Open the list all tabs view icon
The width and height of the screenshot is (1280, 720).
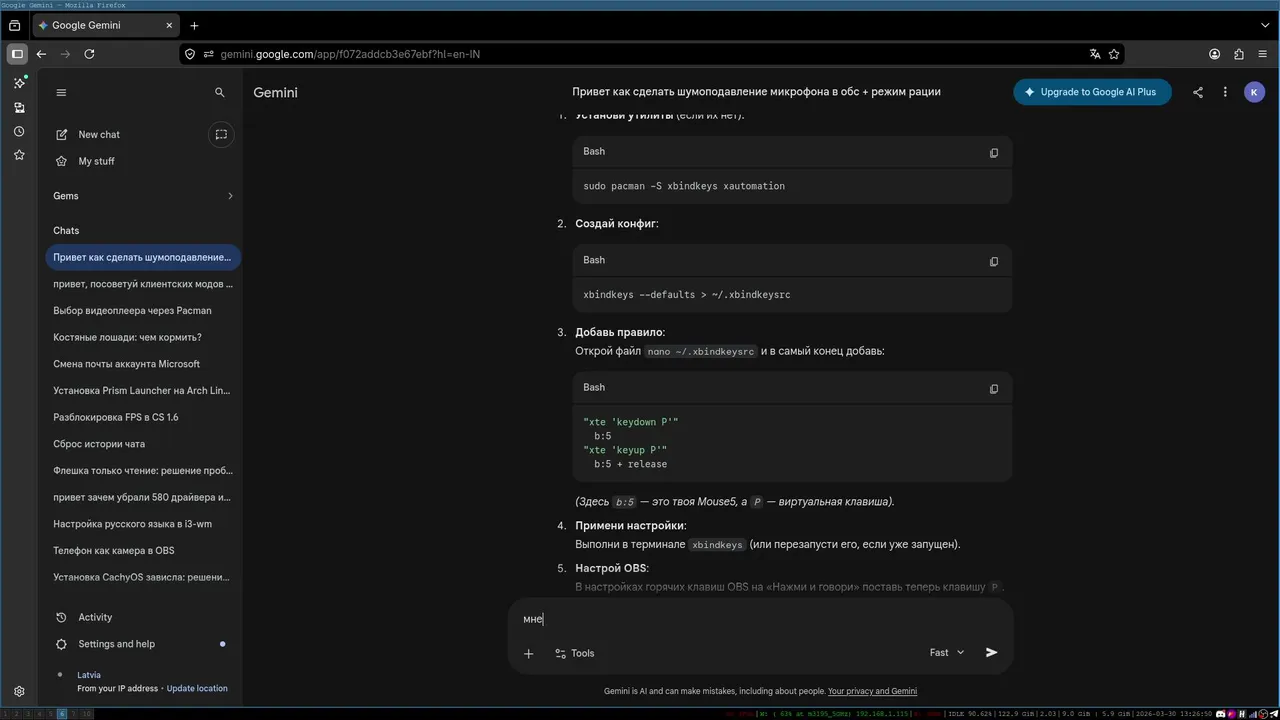click(x=15, y=25)
